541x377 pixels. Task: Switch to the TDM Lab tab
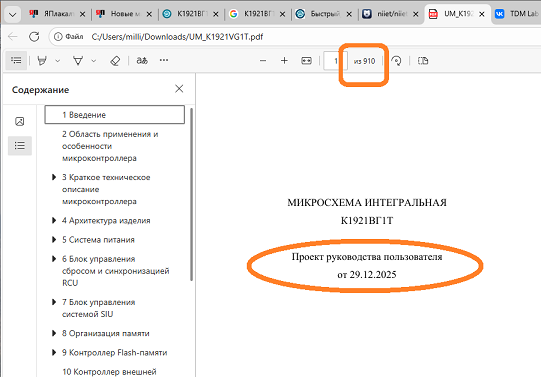click(517, 14)
